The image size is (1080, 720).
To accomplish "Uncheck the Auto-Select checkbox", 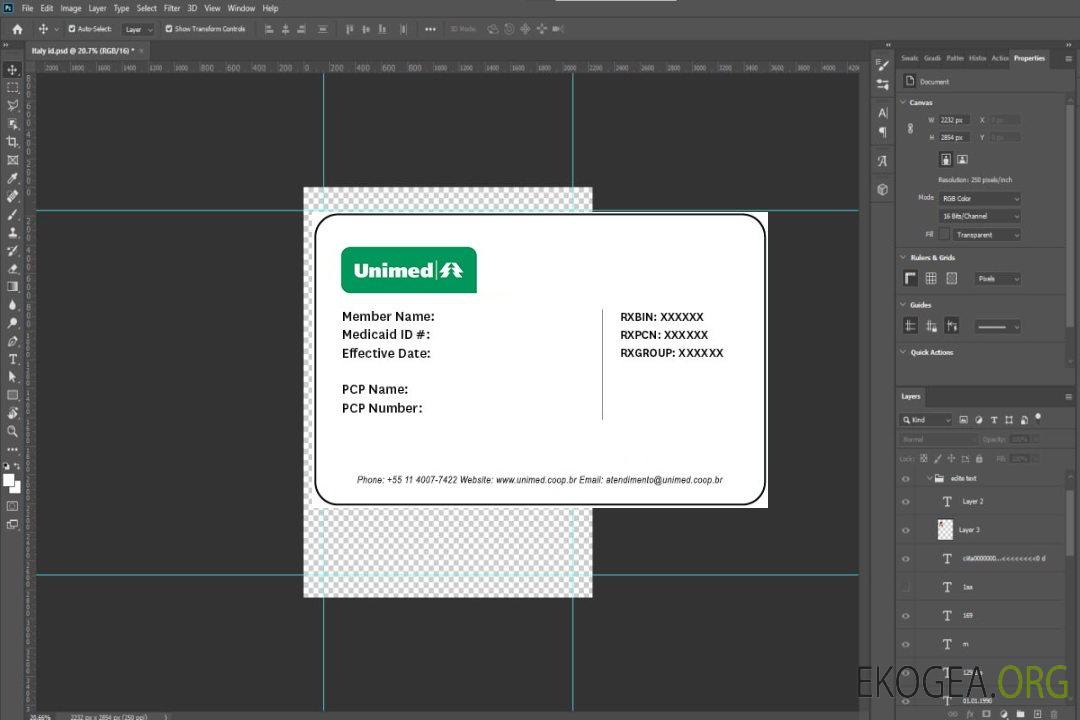I will click(72, 29).
